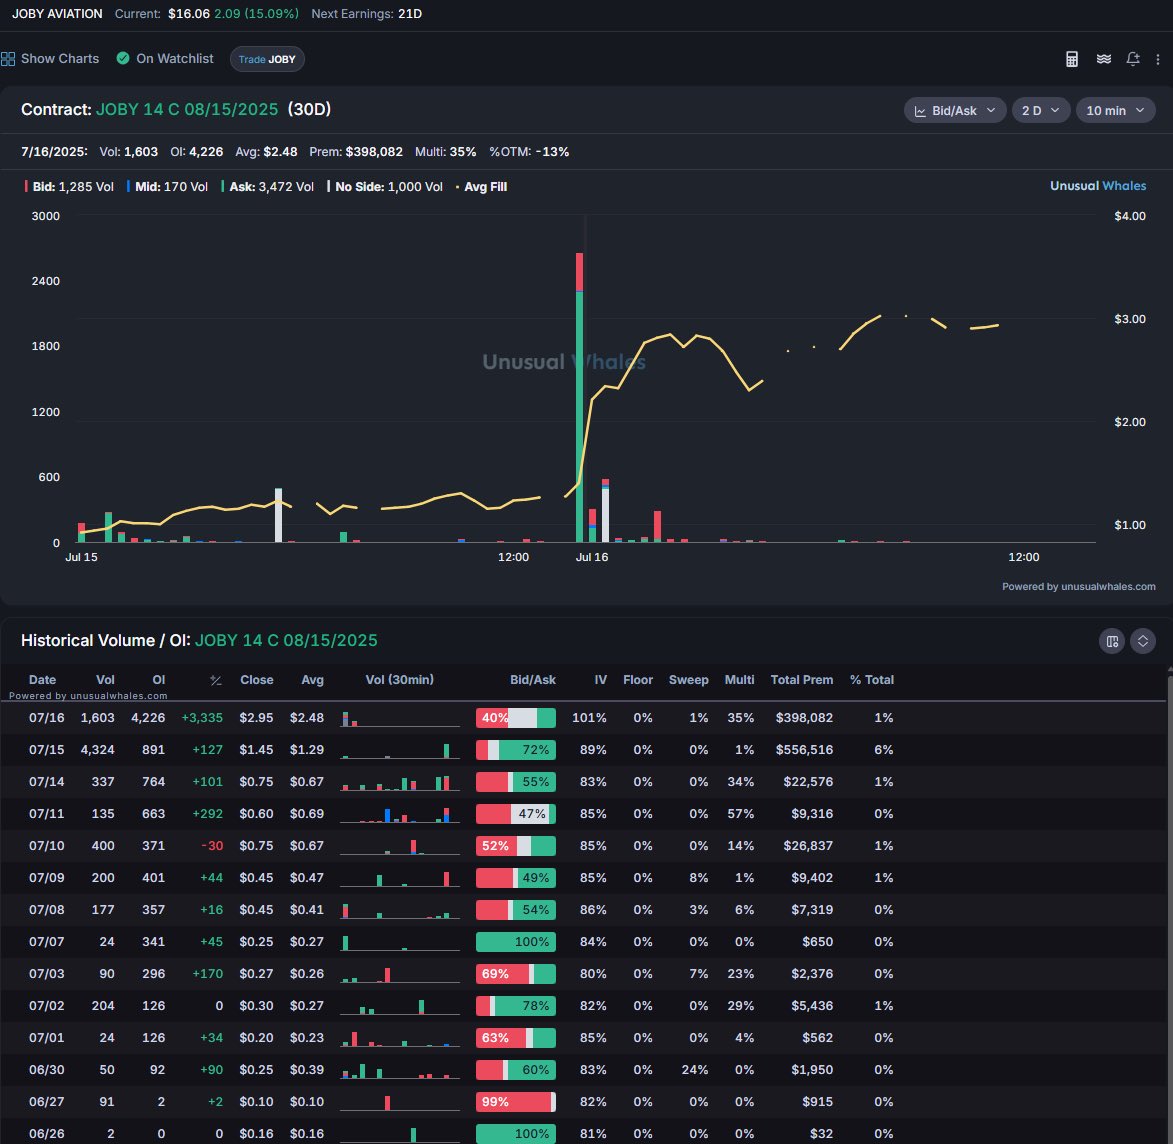Click the JOBY AVIATION ticker title

click(x=57, y=13)
